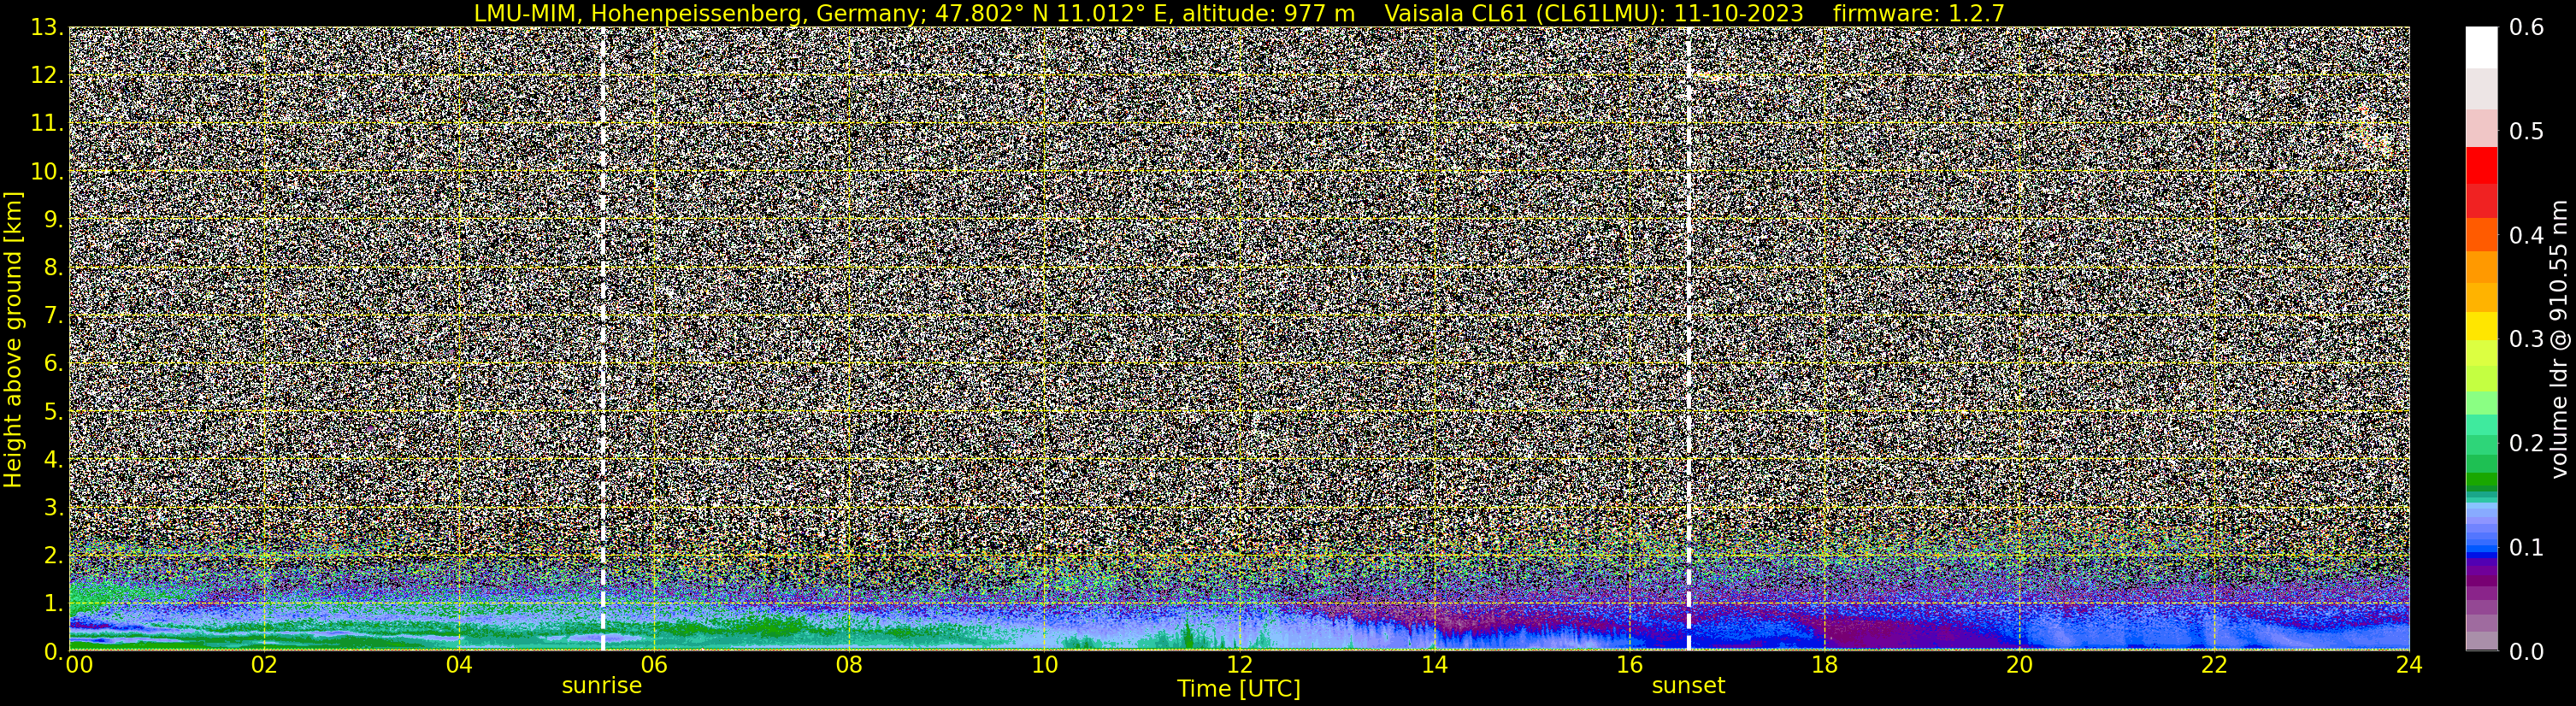The width and height of the screenshot is (2576, 706).
Task: Click the time axis tick '06'
Action: 654,666
